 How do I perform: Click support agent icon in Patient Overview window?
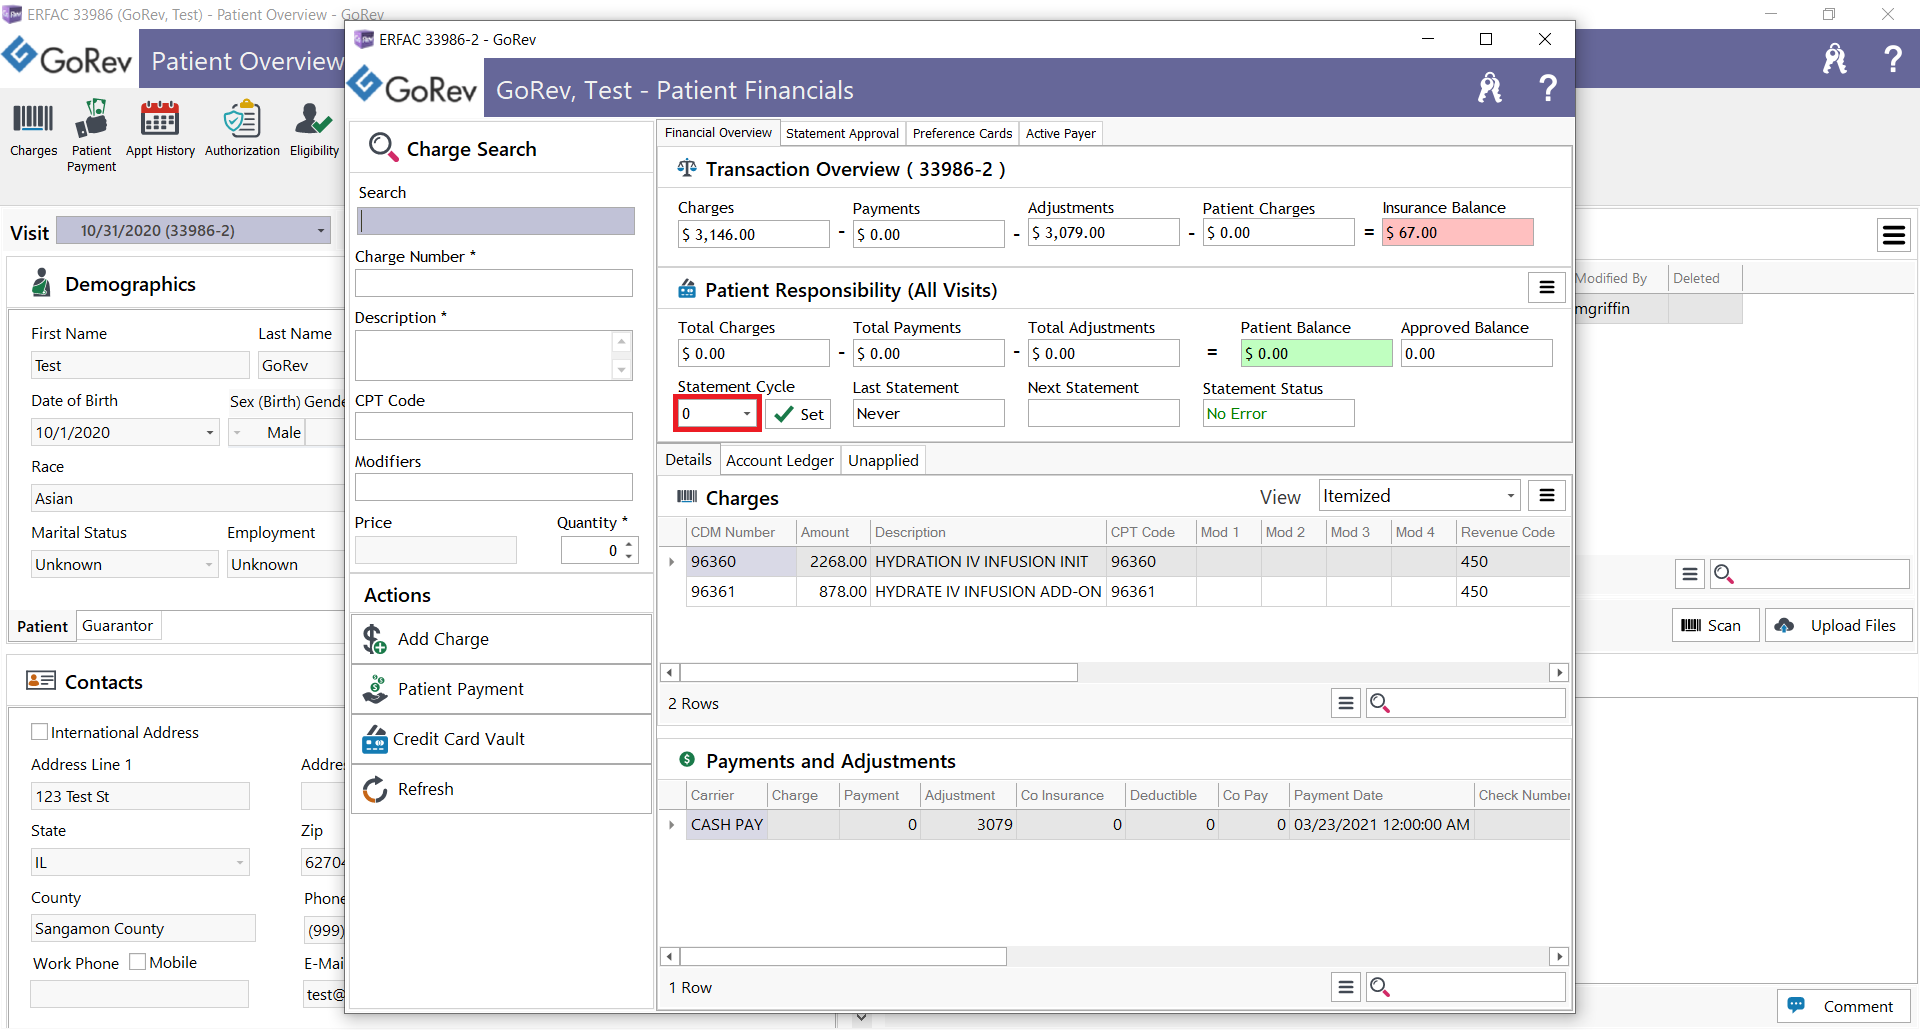pos(1834,59)
